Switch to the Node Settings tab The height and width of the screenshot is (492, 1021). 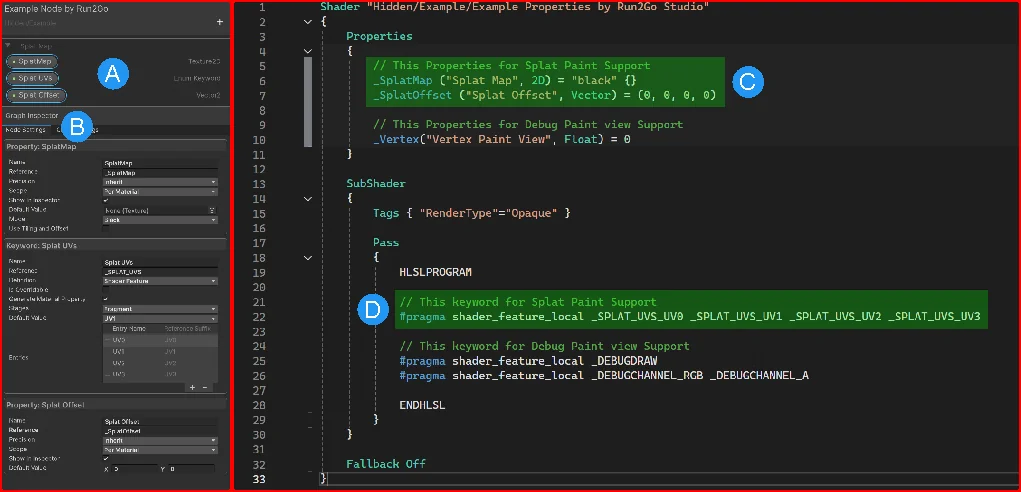tap(27, 130)
